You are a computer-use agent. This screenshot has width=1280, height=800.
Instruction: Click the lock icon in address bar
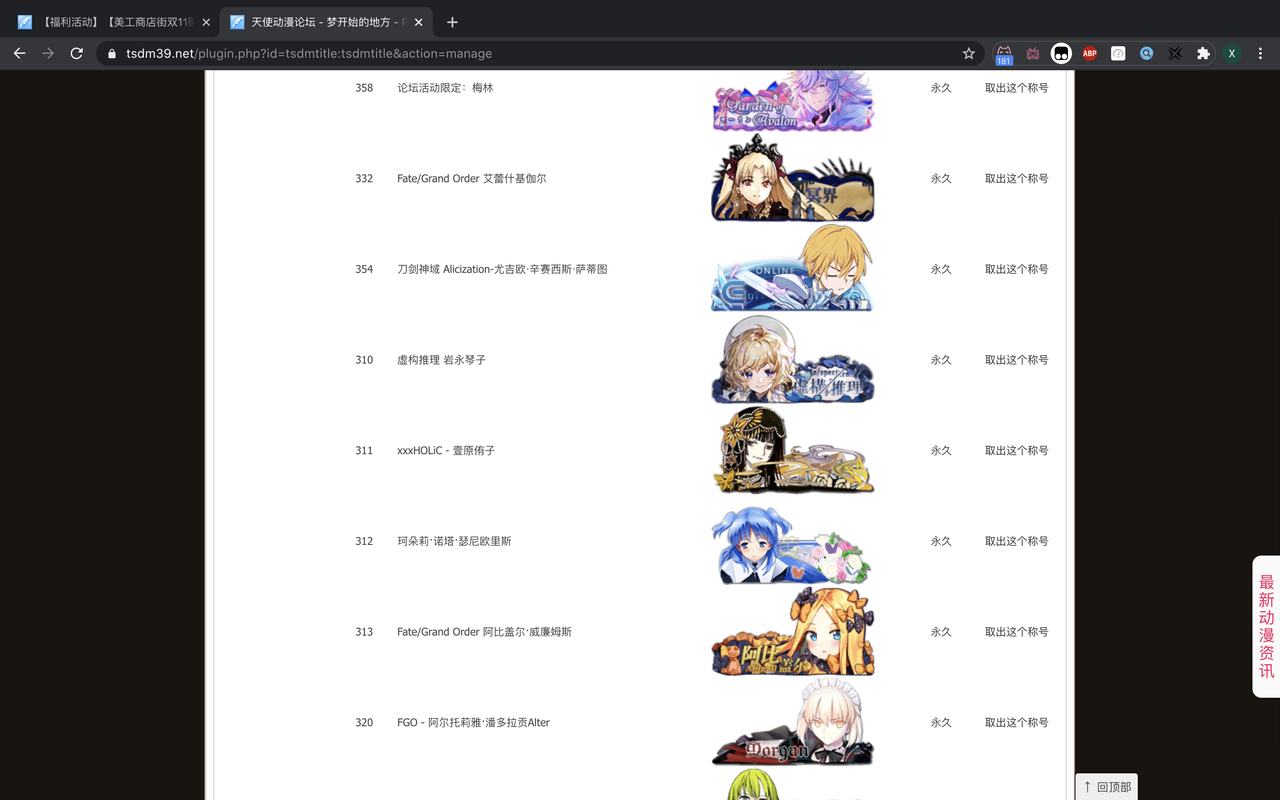(112, 53)
